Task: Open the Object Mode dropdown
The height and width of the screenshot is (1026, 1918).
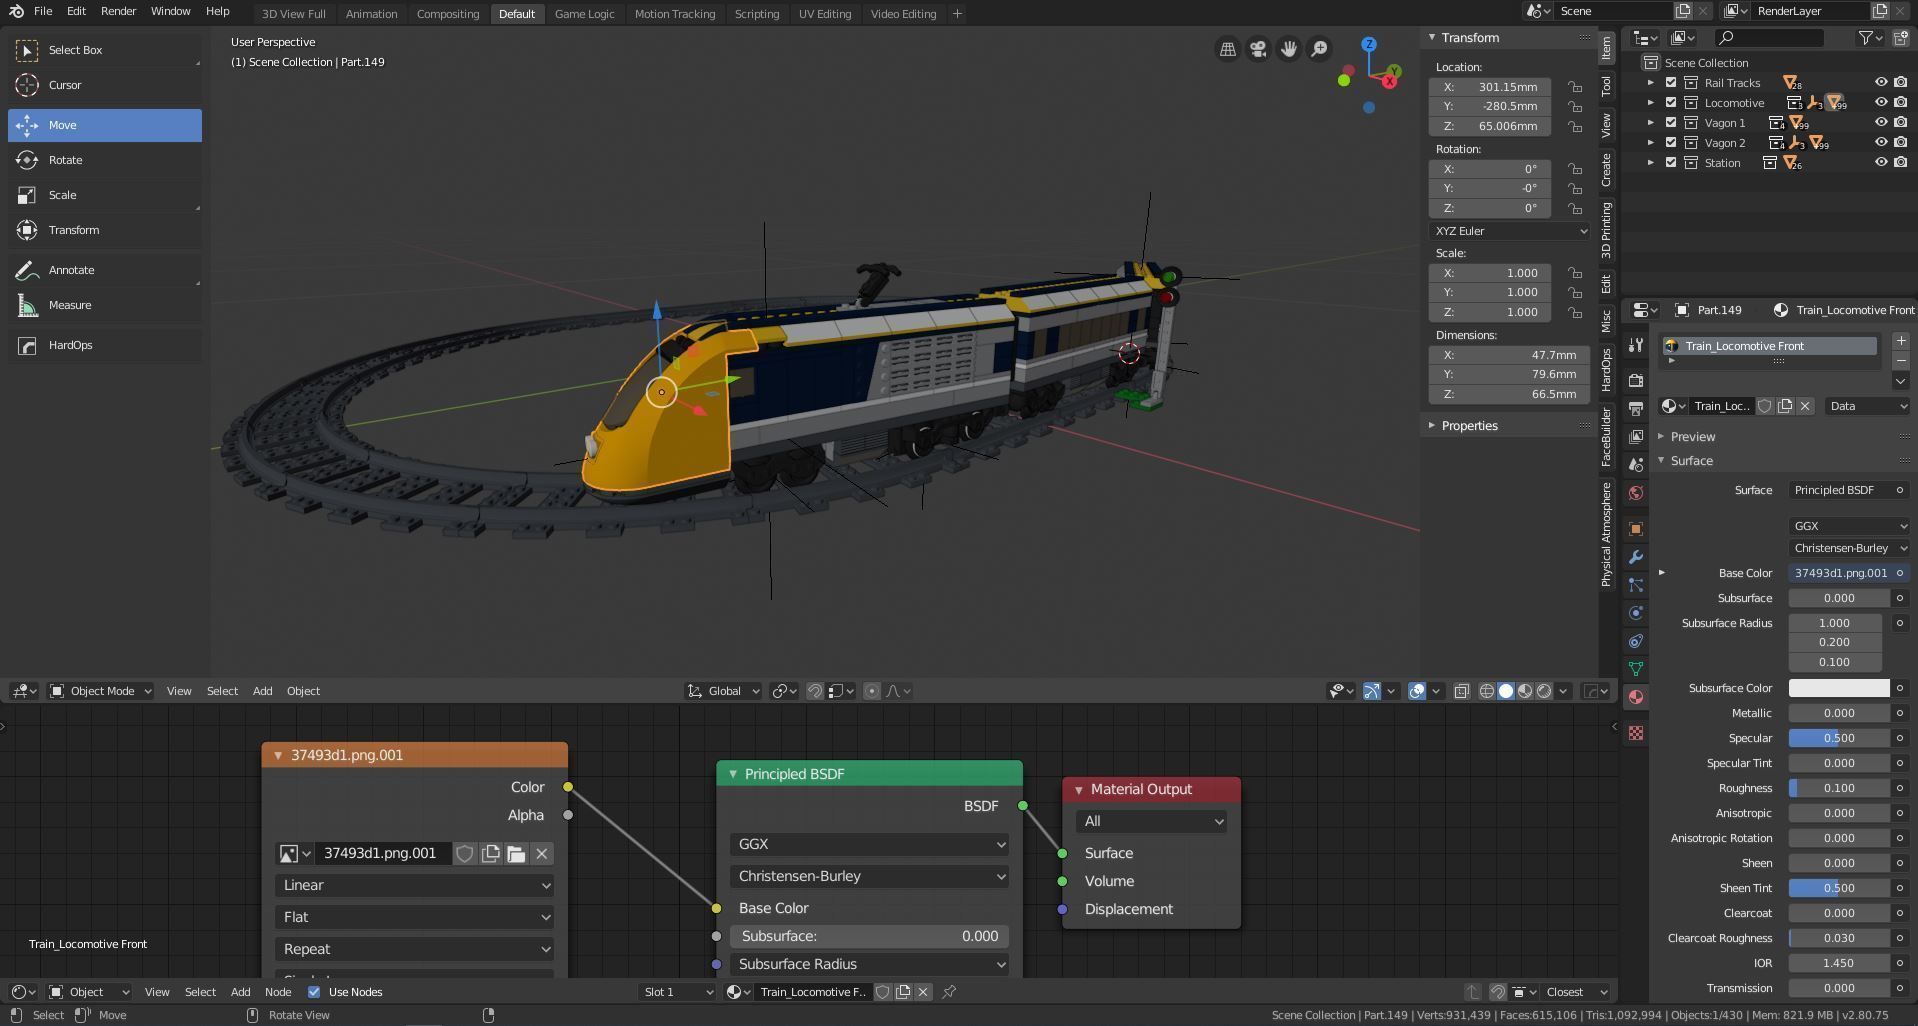Action: [x=101, y=691]
